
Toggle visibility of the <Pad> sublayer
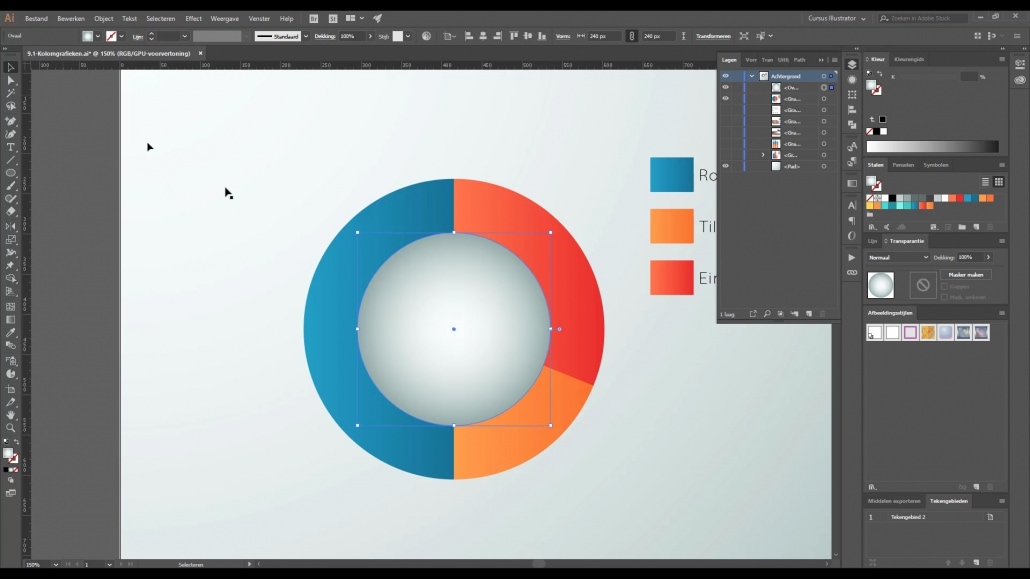(727, 166)
